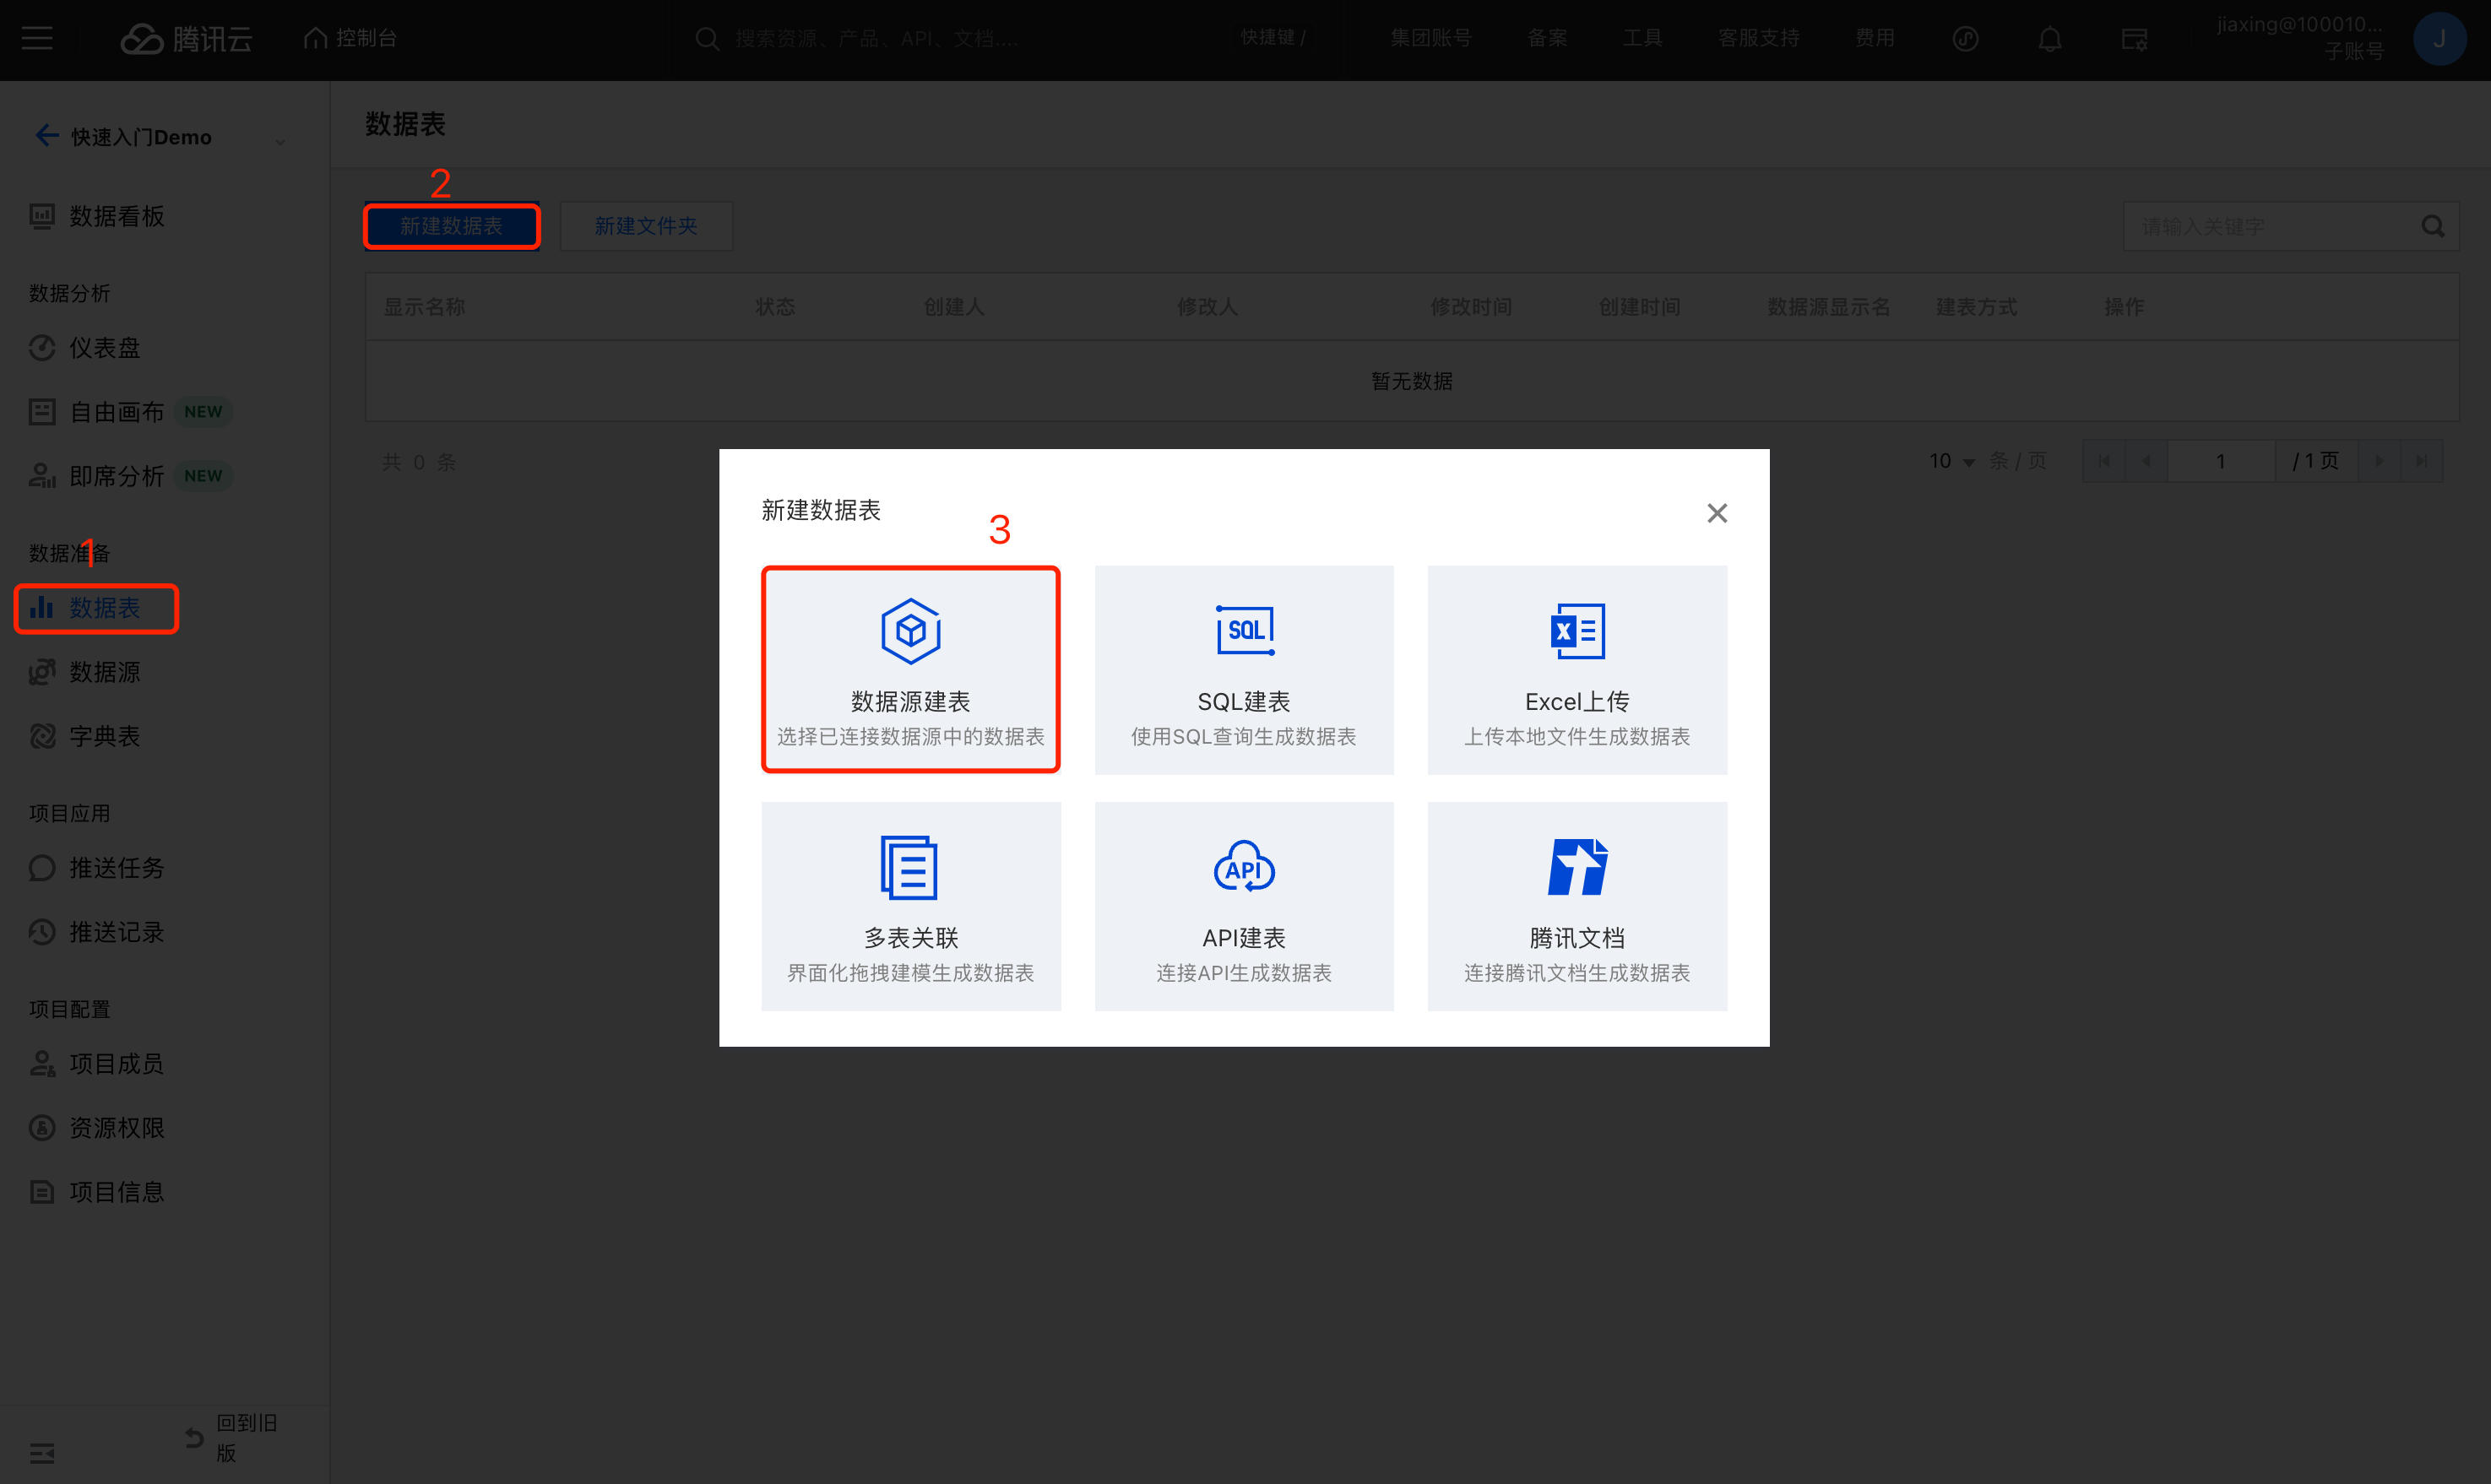The width and height of the screenshot is (2491, 1484).
Task: Click the Tencent Cloud logo
Action: pyautogui.click(x=186, y=38)
